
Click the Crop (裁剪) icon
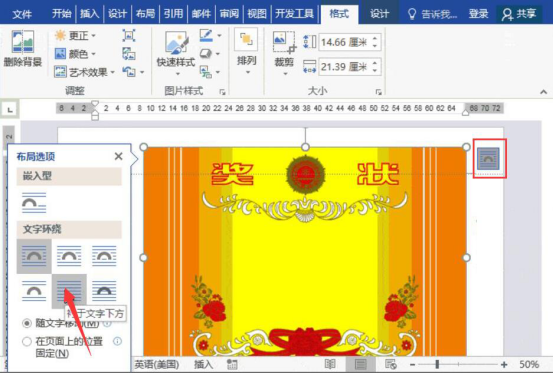coord(284,43)
